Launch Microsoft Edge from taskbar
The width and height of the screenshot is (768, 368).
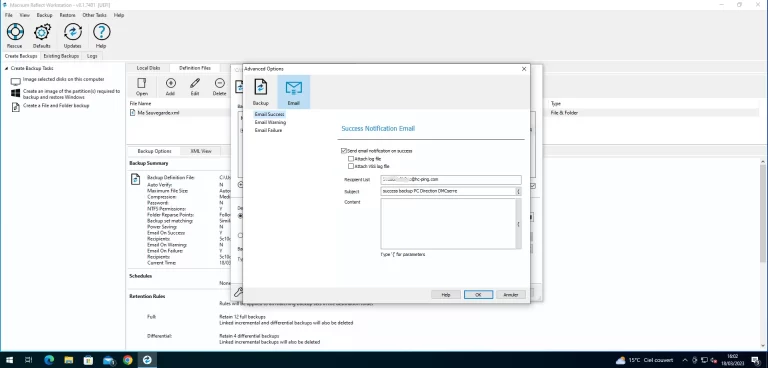click(x=48, y=360)
